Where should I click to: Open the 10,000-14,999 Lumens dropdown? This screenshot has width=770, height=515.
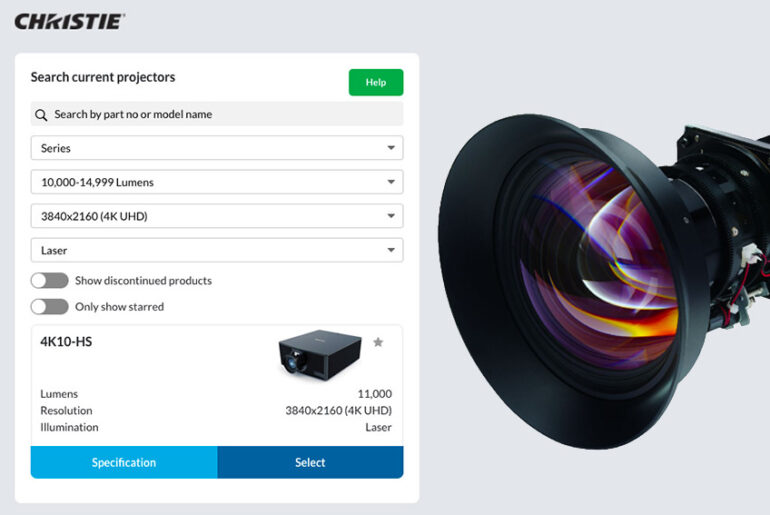tap(217, 182)
